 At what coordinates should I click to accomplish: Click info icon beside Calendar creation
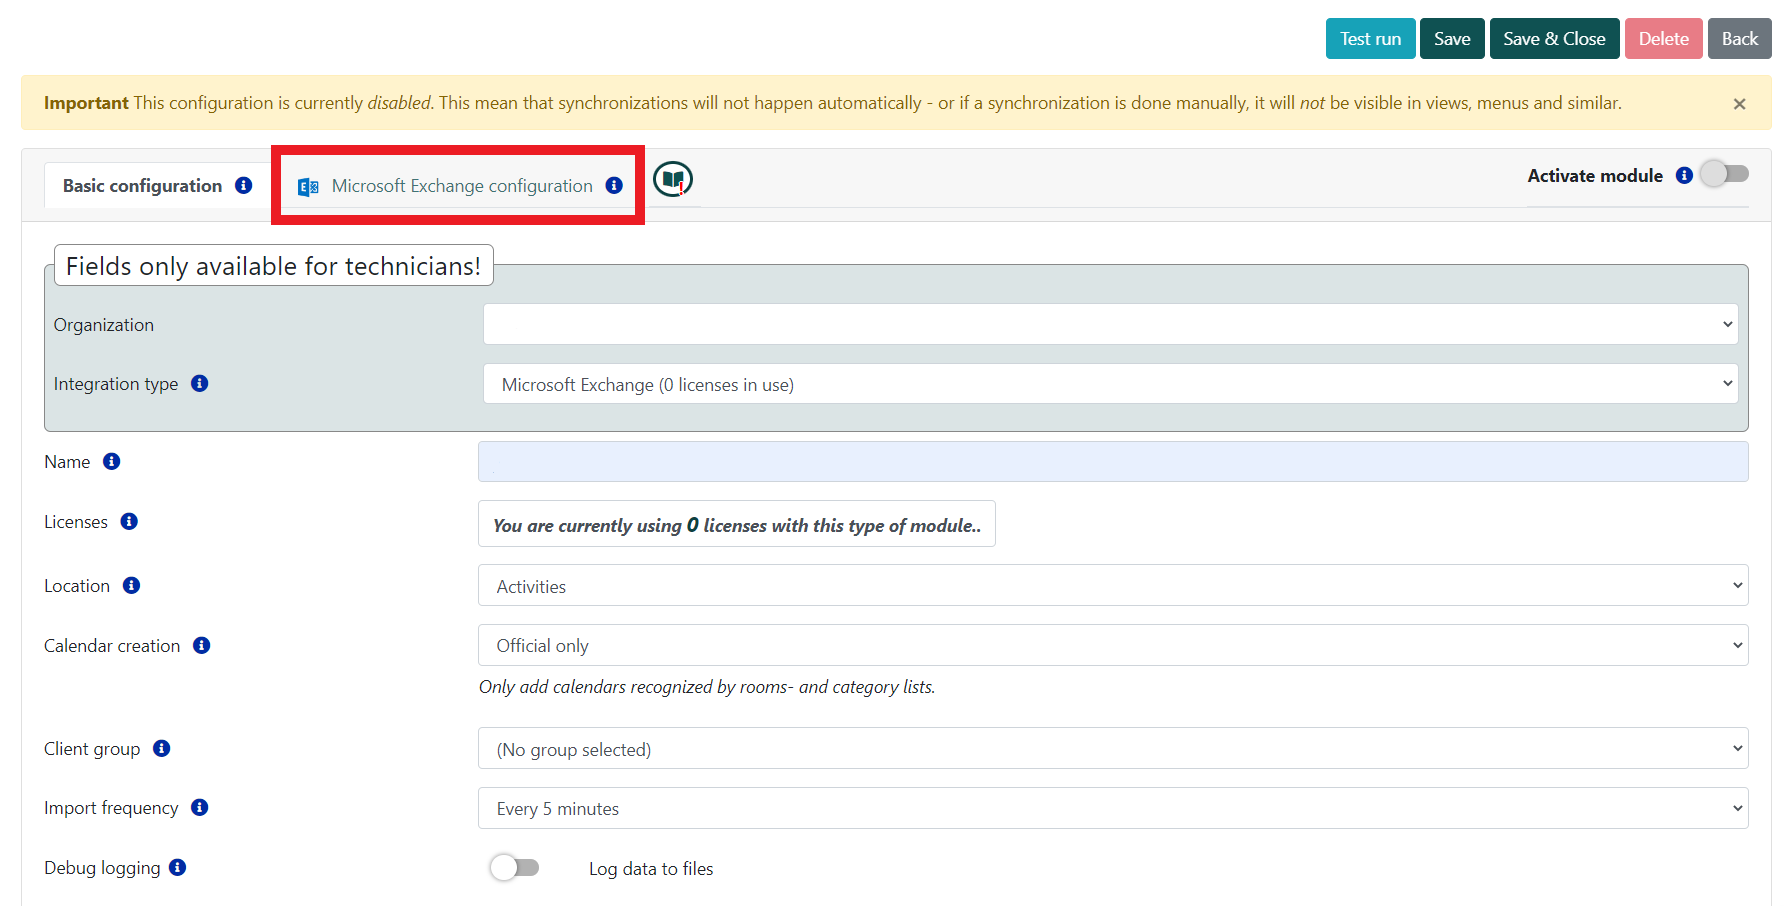(x=201, y=645)
